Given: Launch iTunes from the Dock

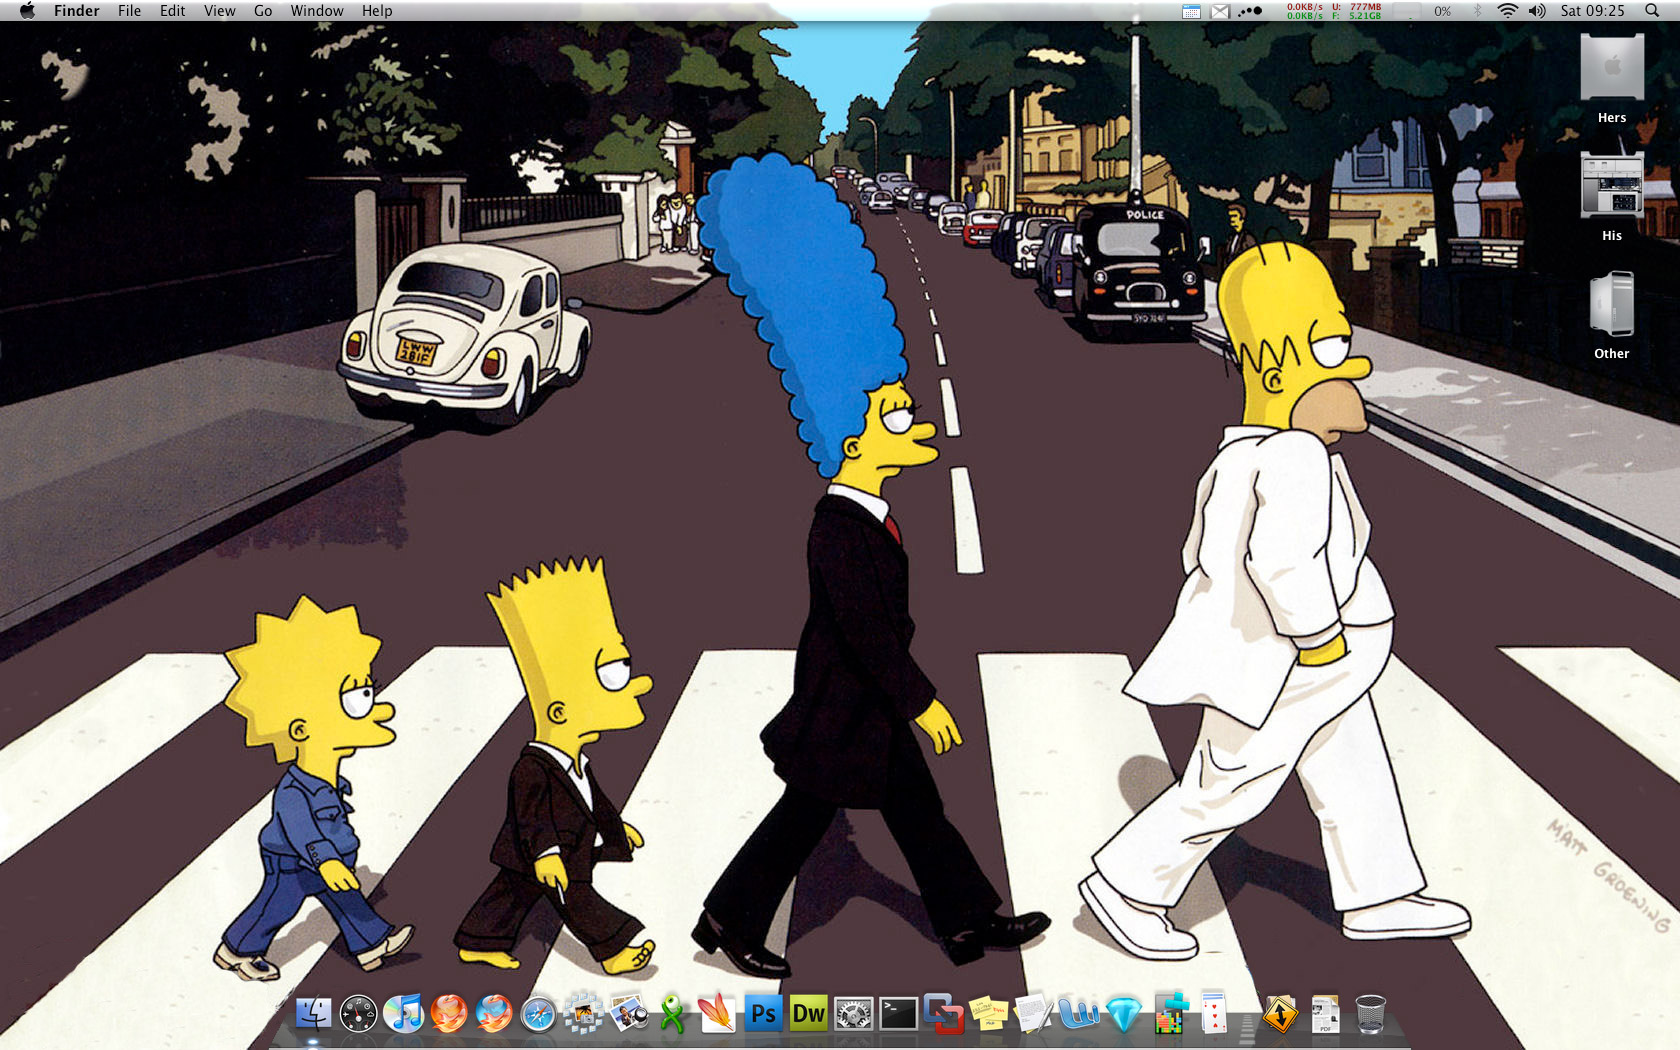Looking at the screenshot, I should (x=404, y=1014).
